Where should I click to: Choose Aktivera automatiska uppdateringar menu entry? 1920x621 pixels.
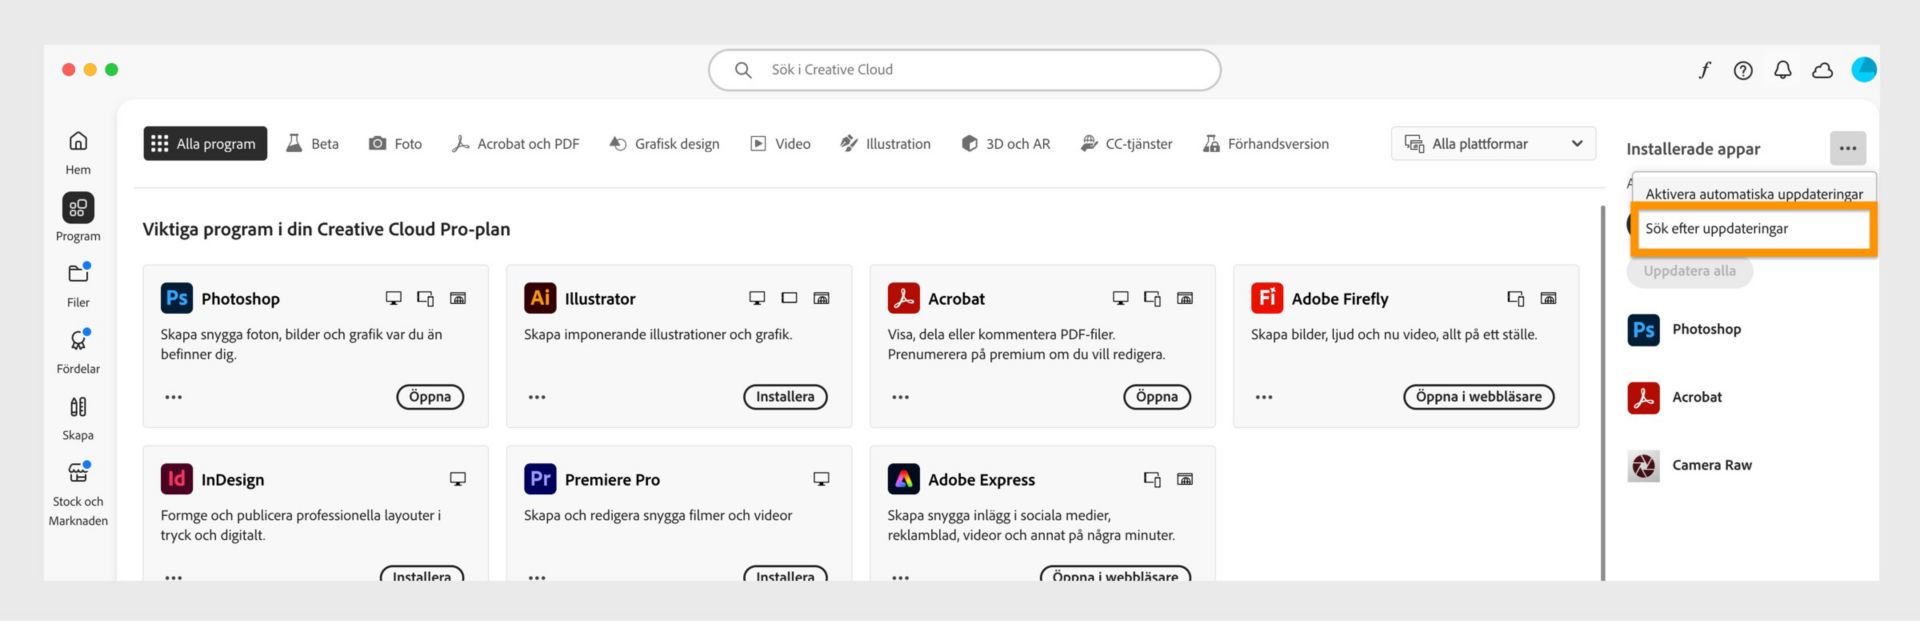coord(1754,192)
